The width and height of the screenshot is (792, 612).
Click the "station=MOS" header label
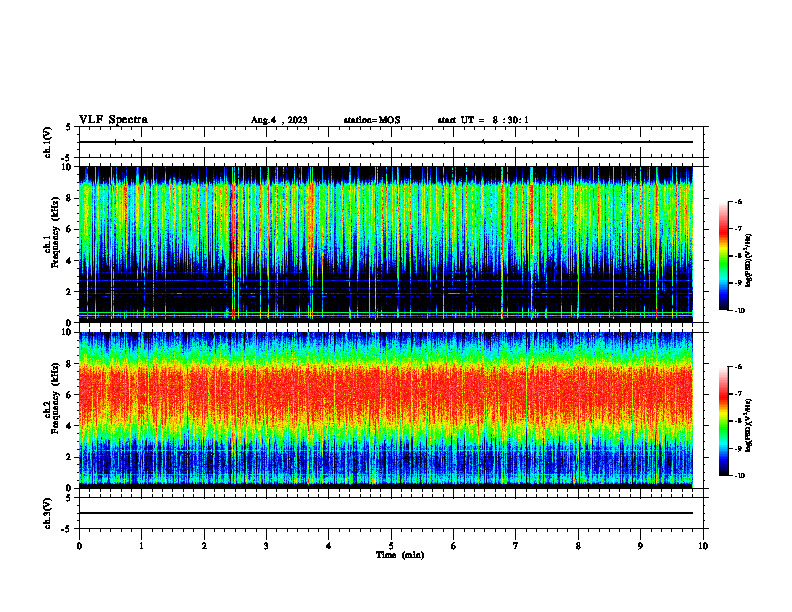pyautogui.click(x=372, y=120)
